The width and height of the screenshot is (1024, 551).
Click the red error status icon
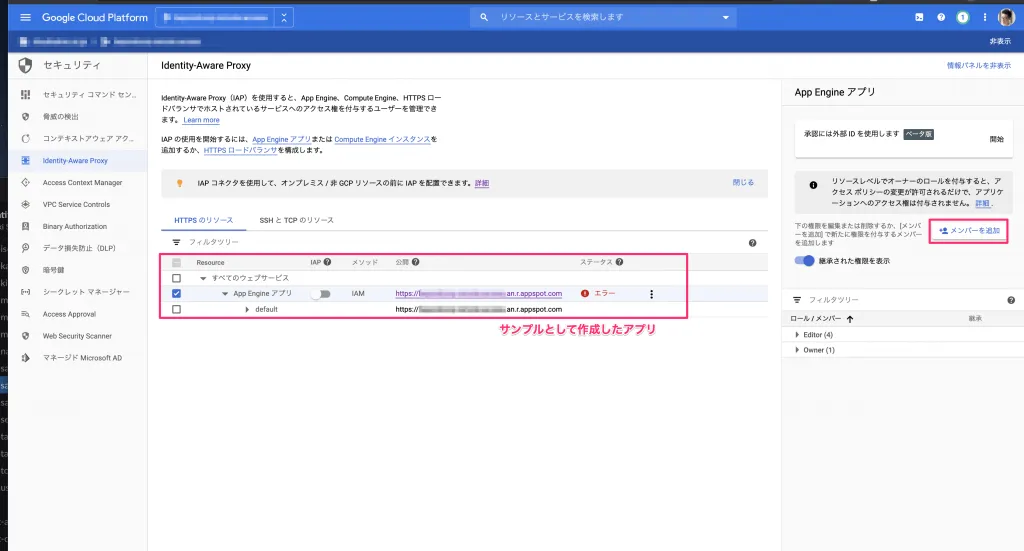585,294
